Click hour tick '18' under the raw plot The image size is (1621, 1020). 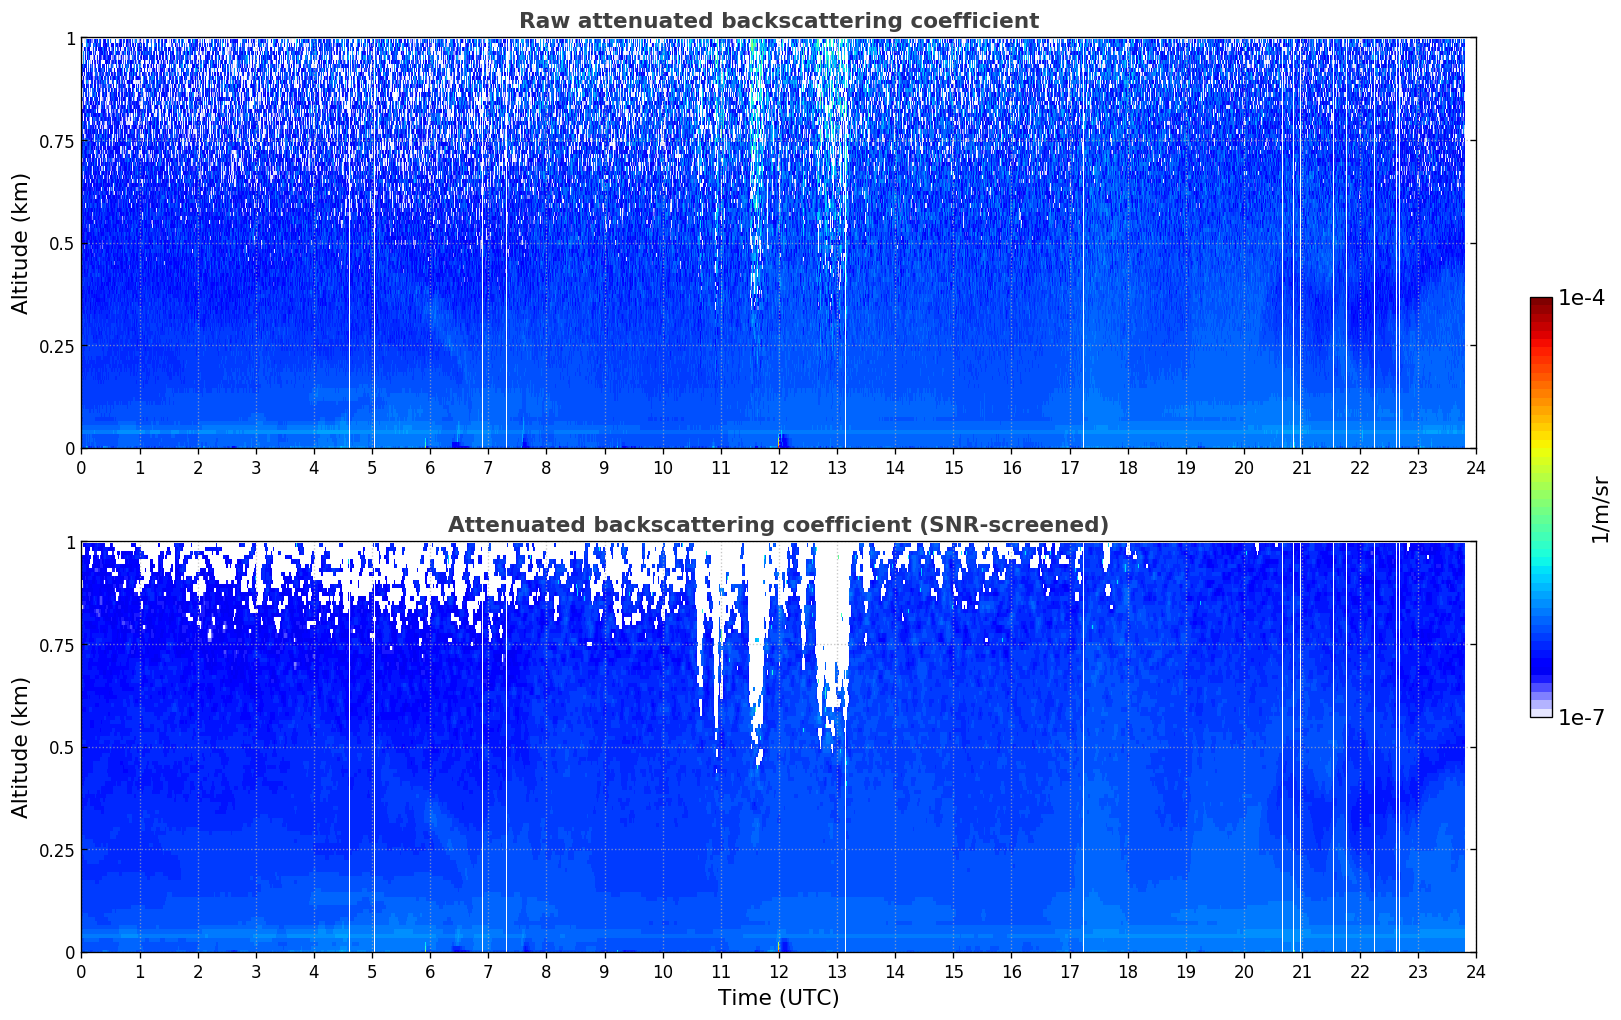pos(1128,467)
